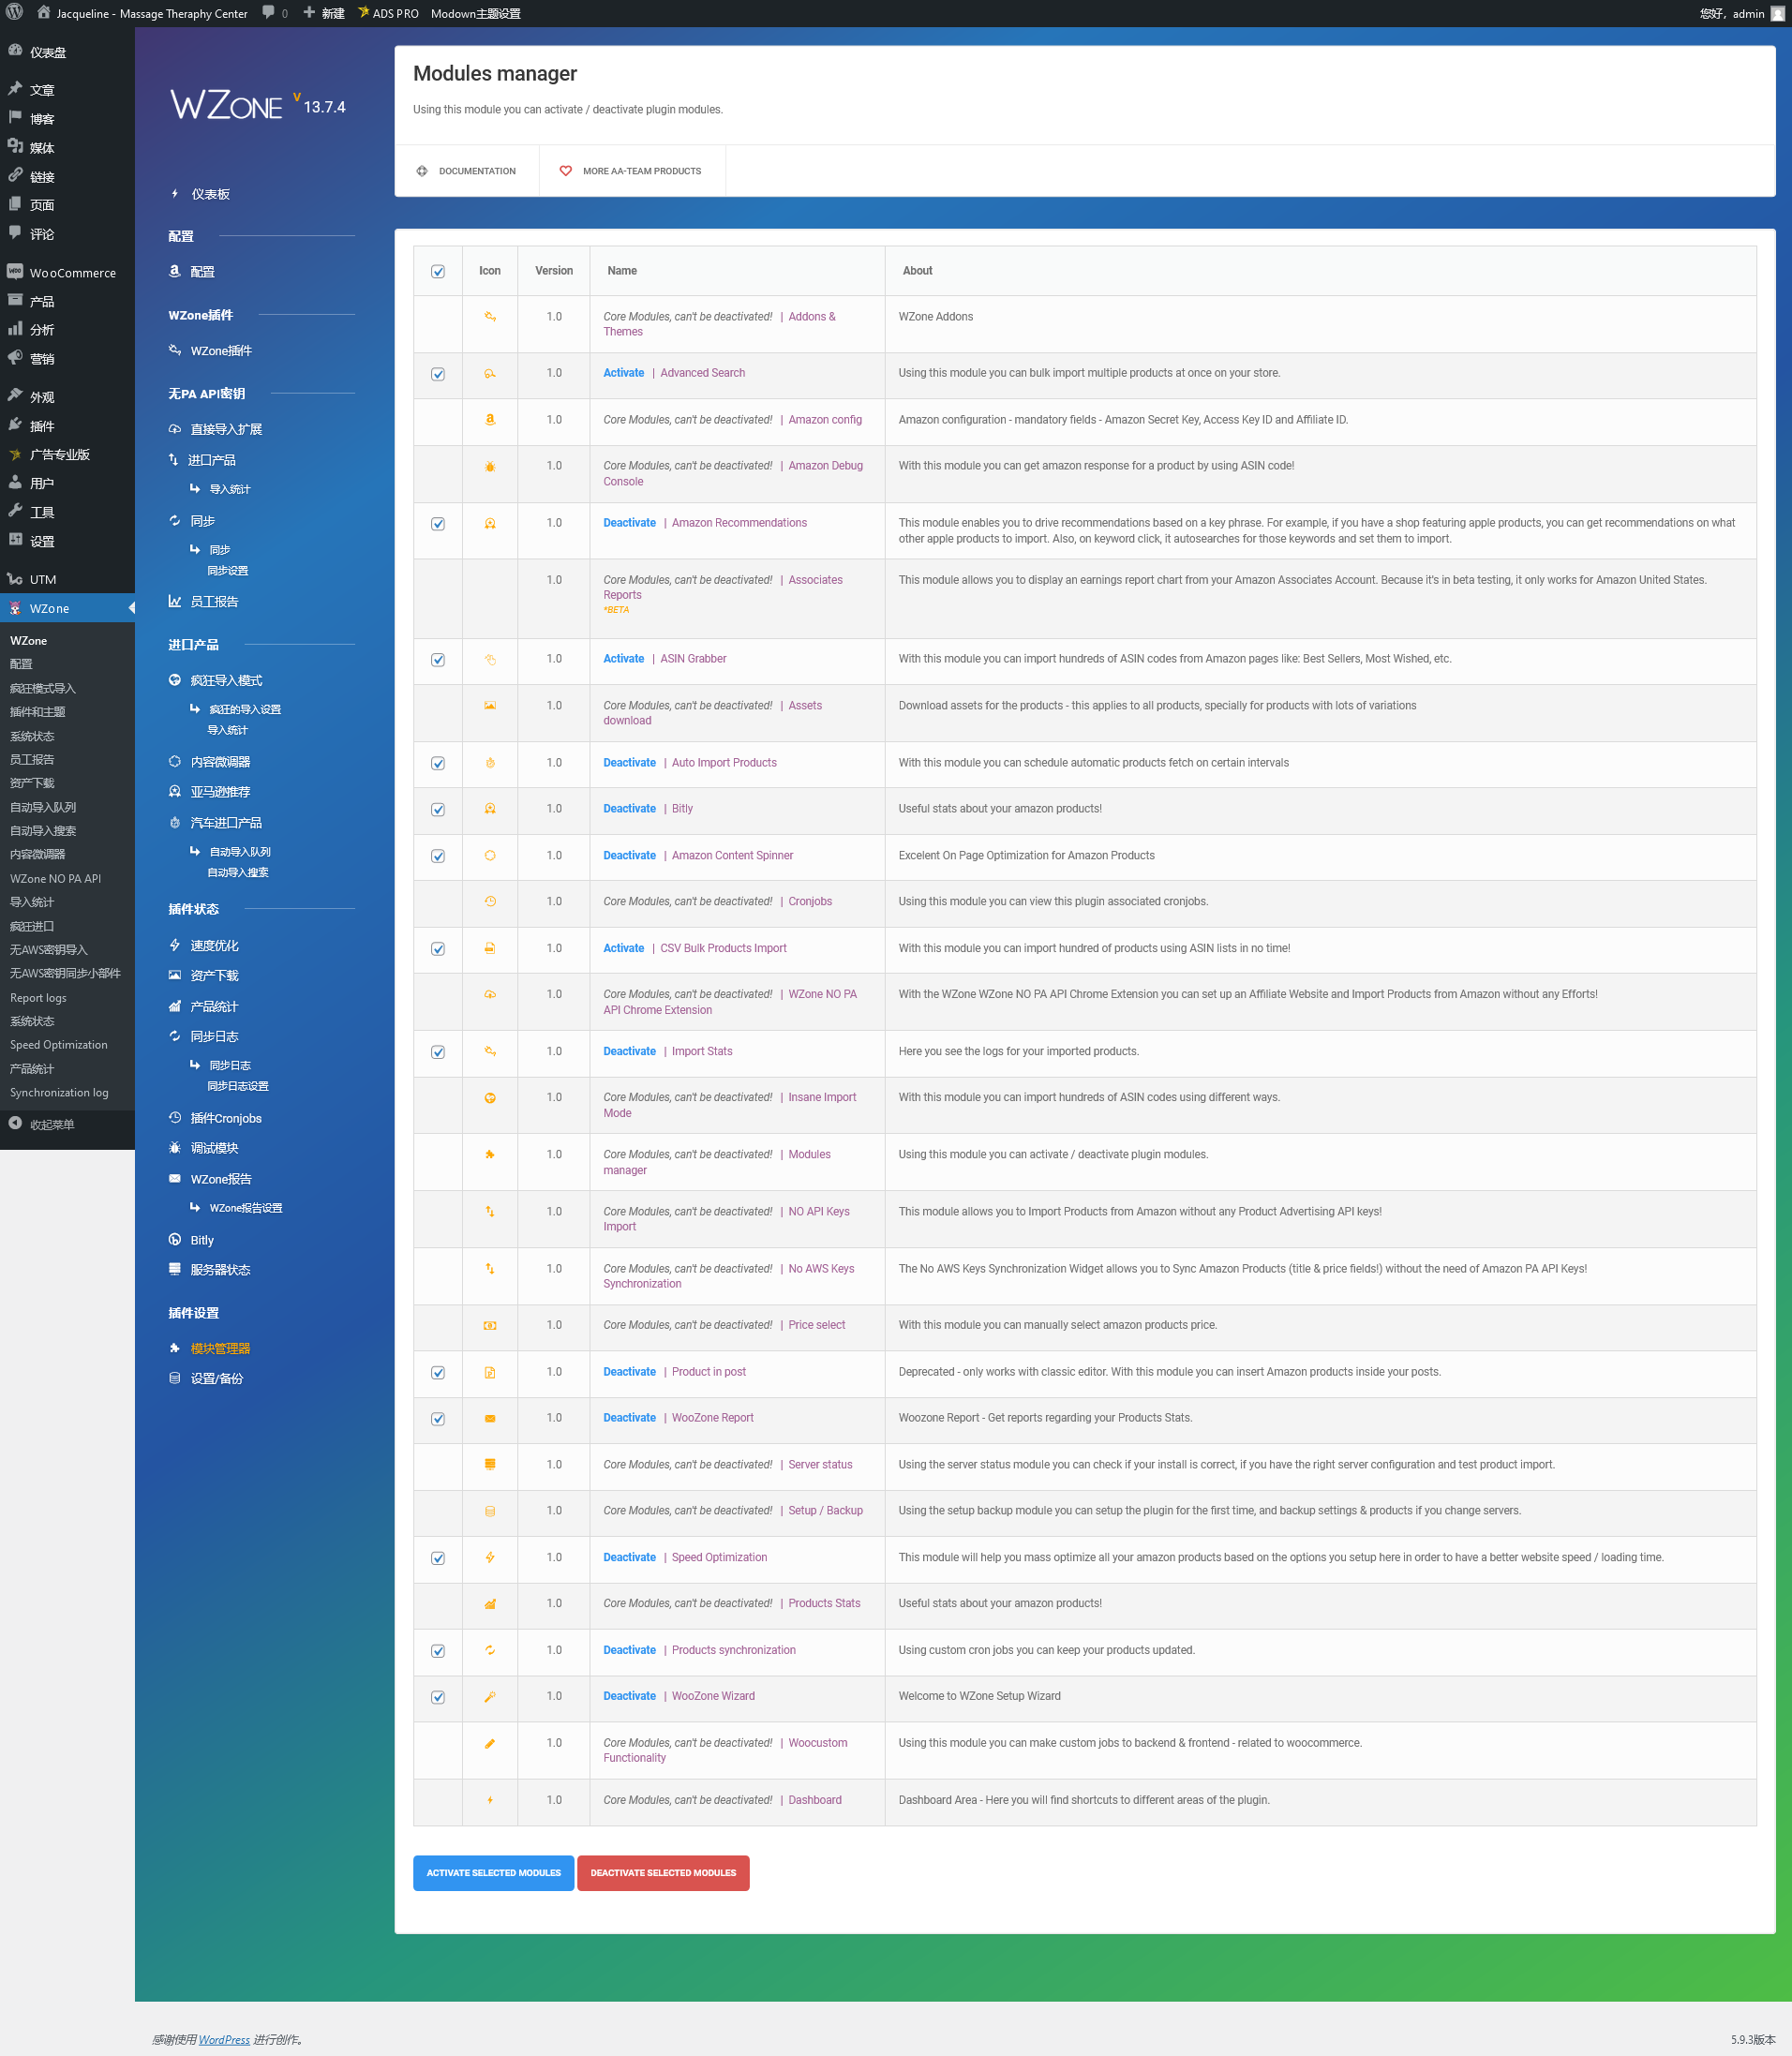Click Deactivate Selected Modules button
Screen dimensions: 1792x2056
pyautogui.click(x=663, y=1872)
